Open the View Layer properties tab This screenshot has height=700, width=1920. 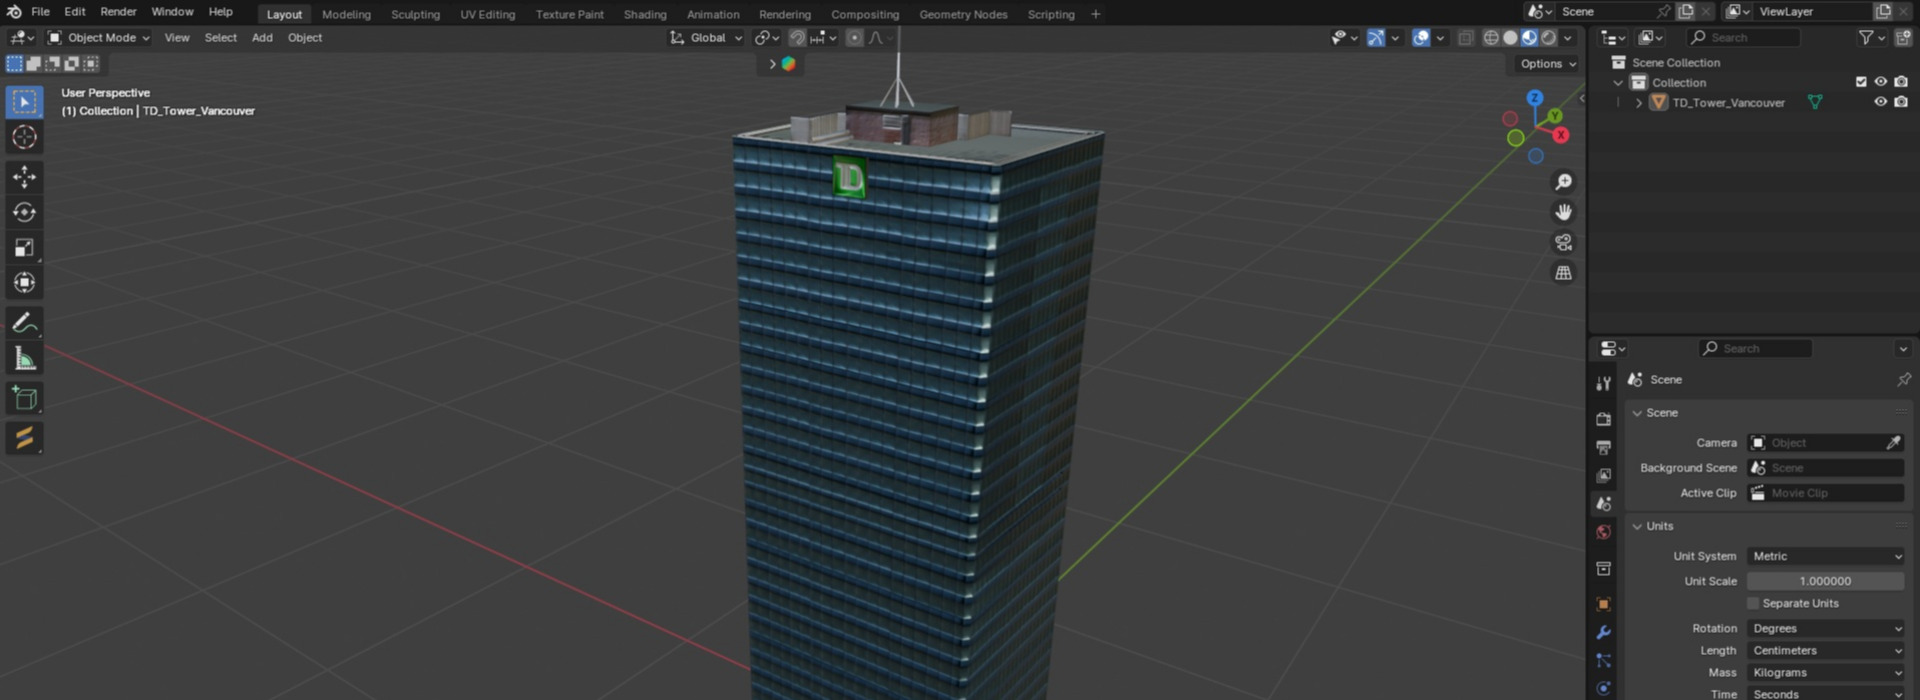[1604, 475]
